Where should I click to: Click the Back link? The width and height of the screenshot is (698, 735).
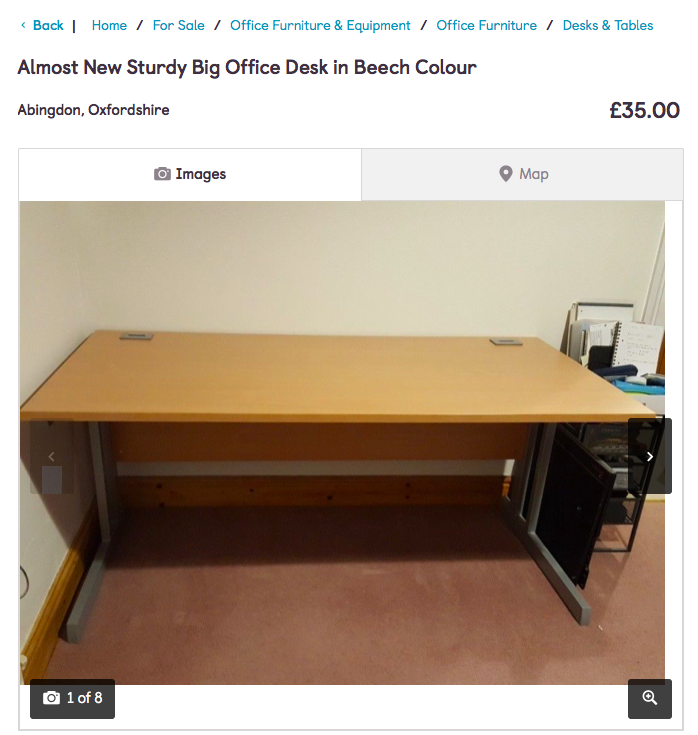tap(48, 25)
